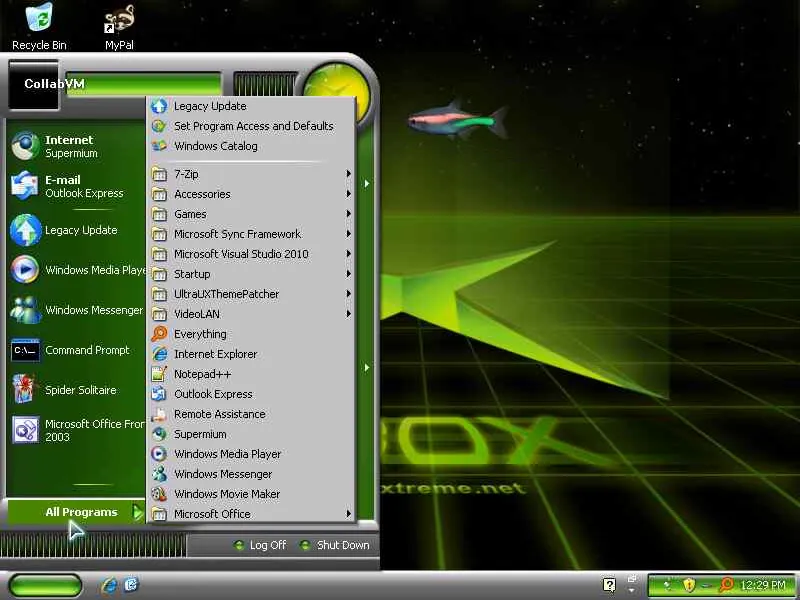
Task: Click Internet Explorer quick launch icon
Action: coord(109,585)
